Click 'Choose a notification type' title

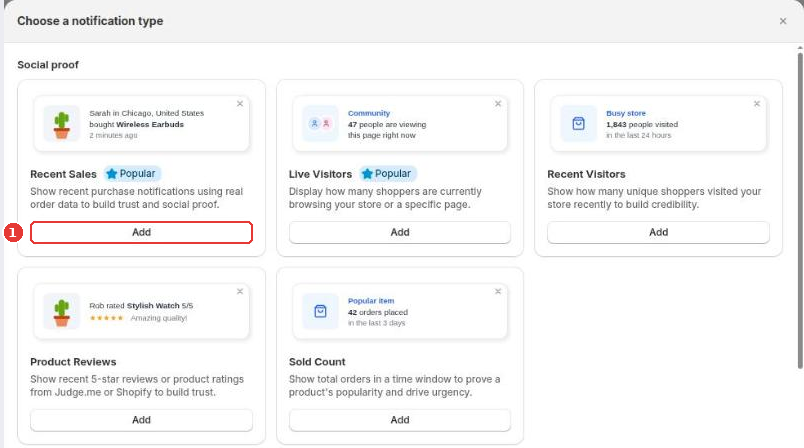tap(90, 21)
